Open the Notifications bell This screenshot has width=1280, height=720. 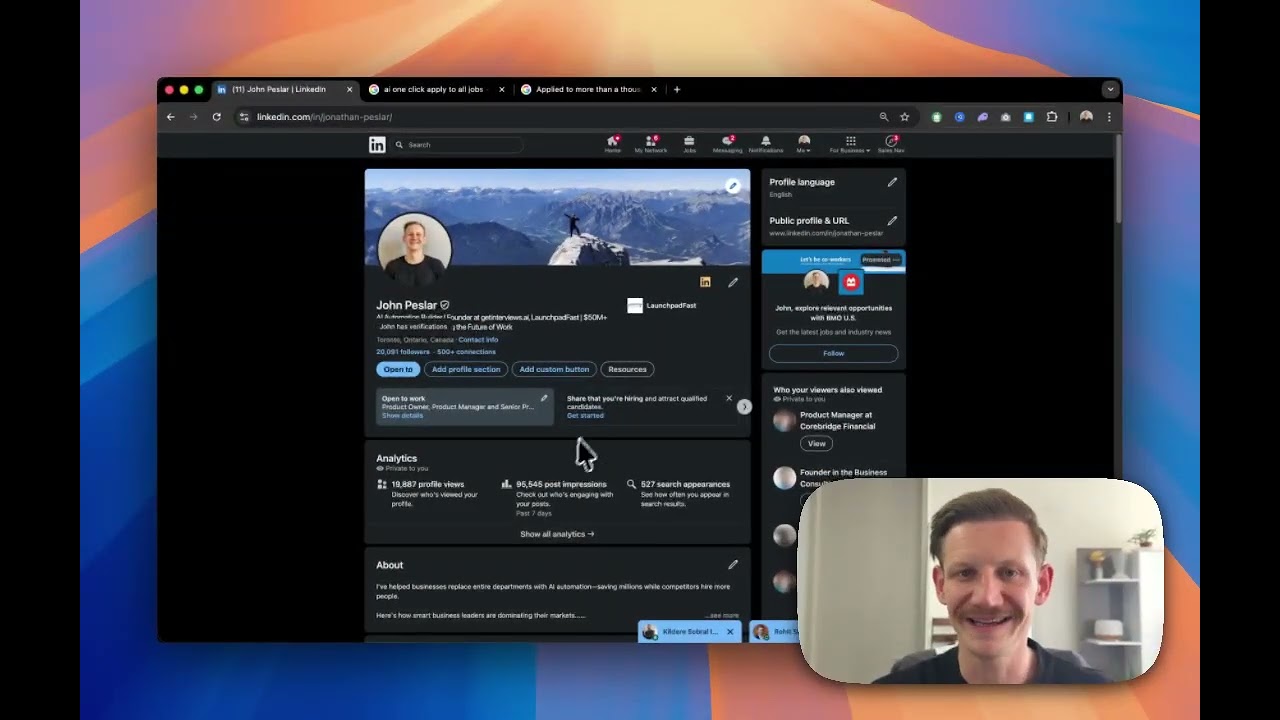click(x=765, y=145)
